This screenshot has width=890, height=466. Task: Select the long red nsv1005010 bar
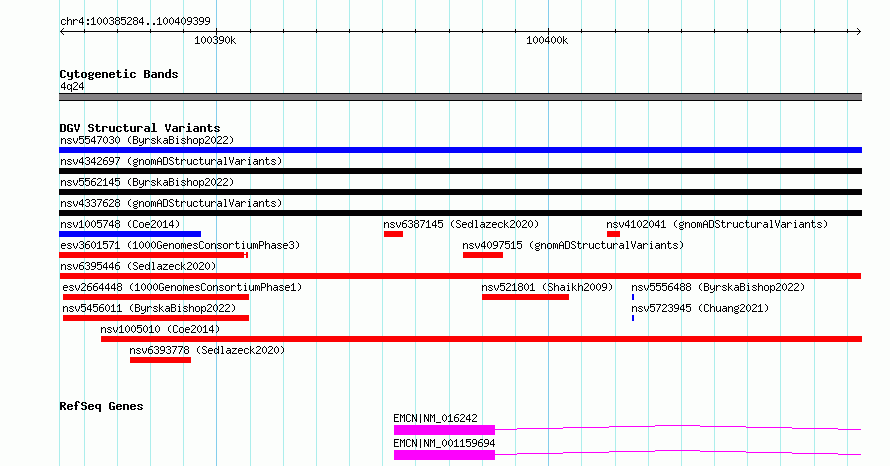[481, 339]
